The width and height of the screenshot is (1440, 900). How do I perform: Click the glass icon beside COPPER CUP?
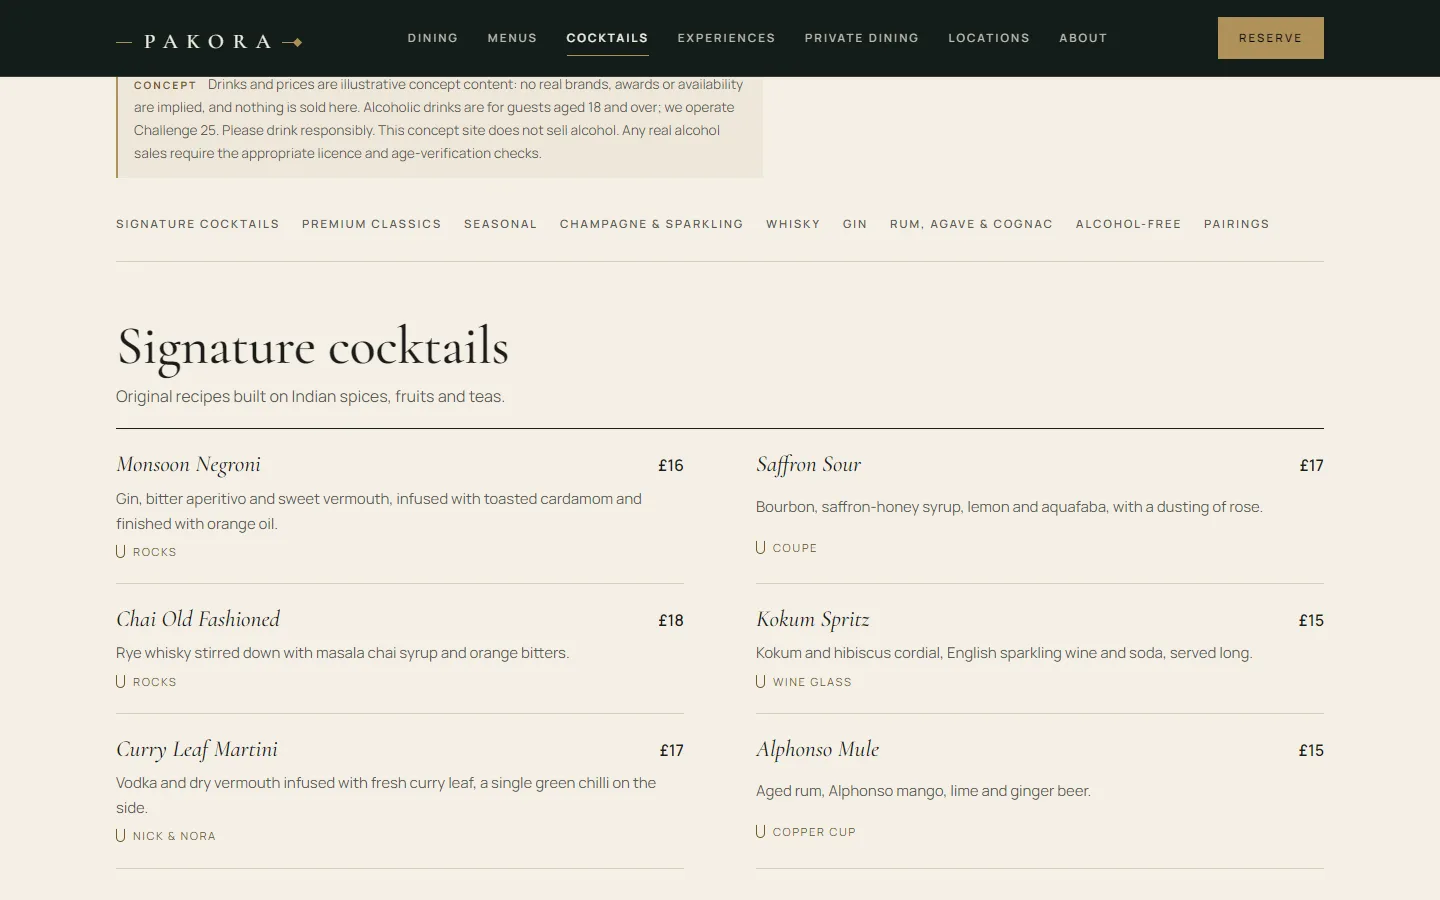coord(761,831)
